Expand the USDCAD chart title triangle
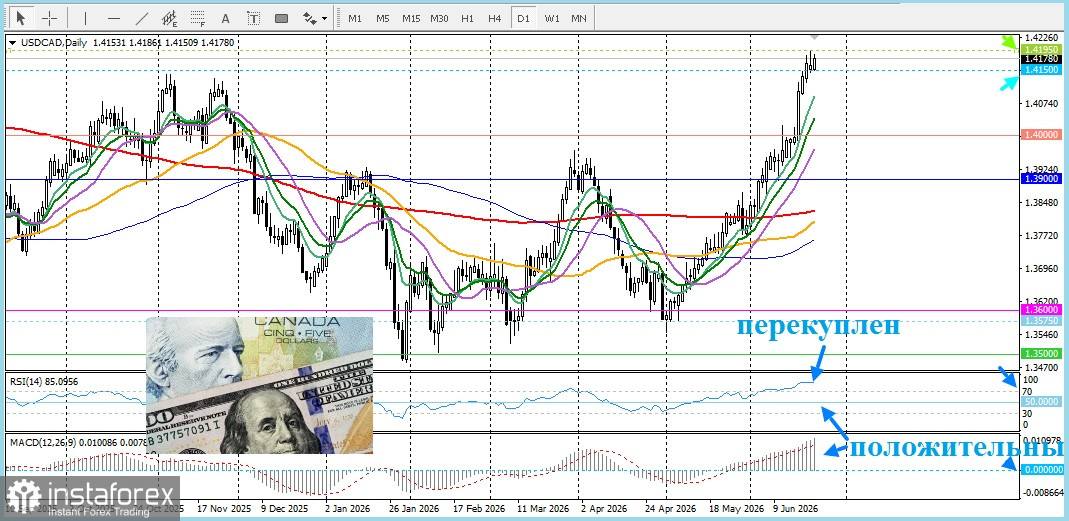Screen dimensions: 1069x521 click(x=12, y=42)
